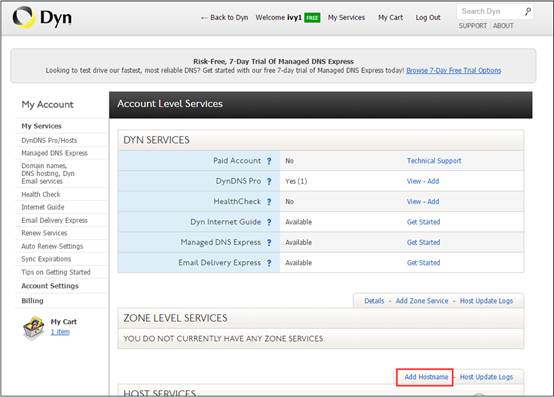
Task: Click the question mark for Email Delivery Express
Action: [269, 263]
